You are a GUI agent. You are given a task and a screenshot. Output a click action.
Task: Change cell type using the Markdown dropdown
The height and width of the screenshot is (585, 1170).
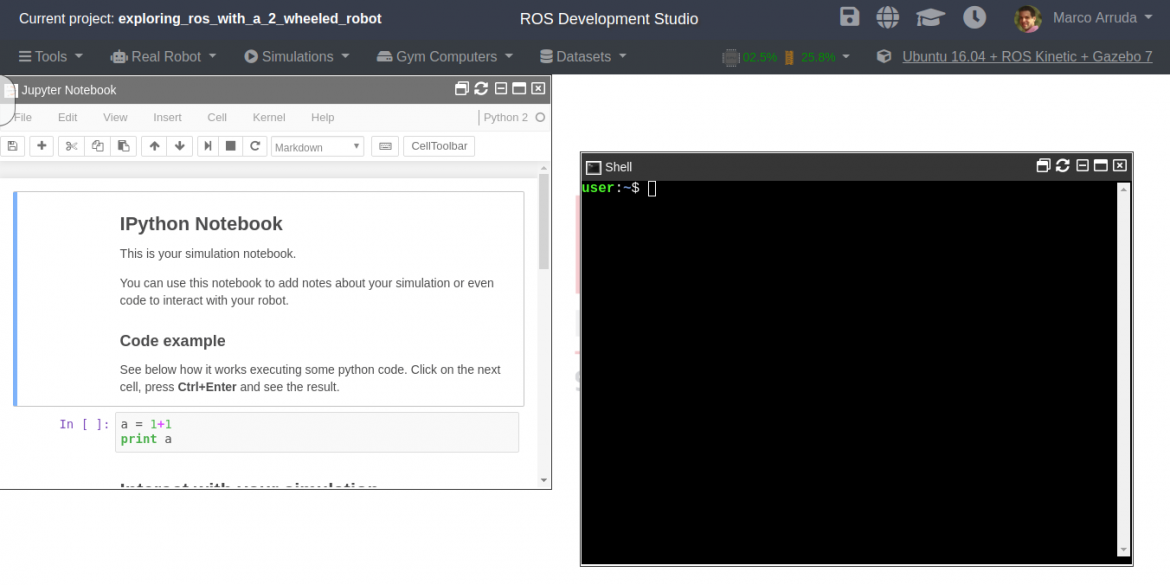pos(318,146)
